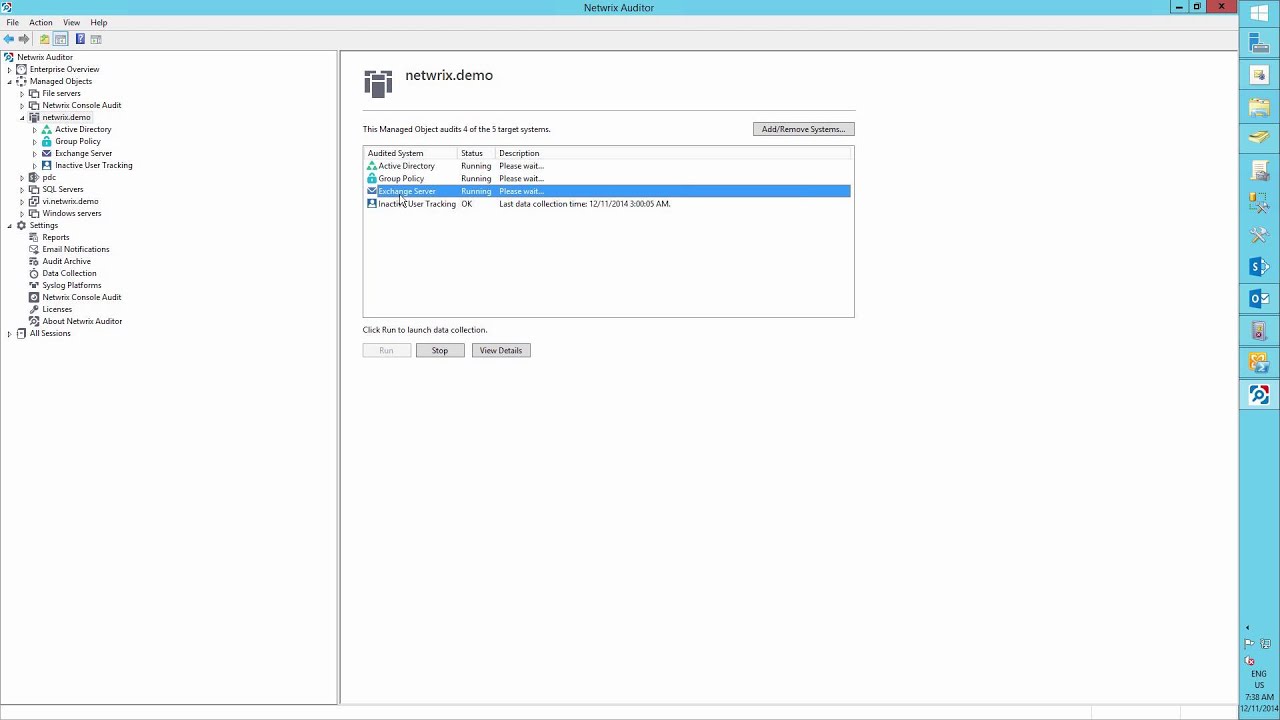
Task: Expand the All Sessions node
Action: pos(9,333)
